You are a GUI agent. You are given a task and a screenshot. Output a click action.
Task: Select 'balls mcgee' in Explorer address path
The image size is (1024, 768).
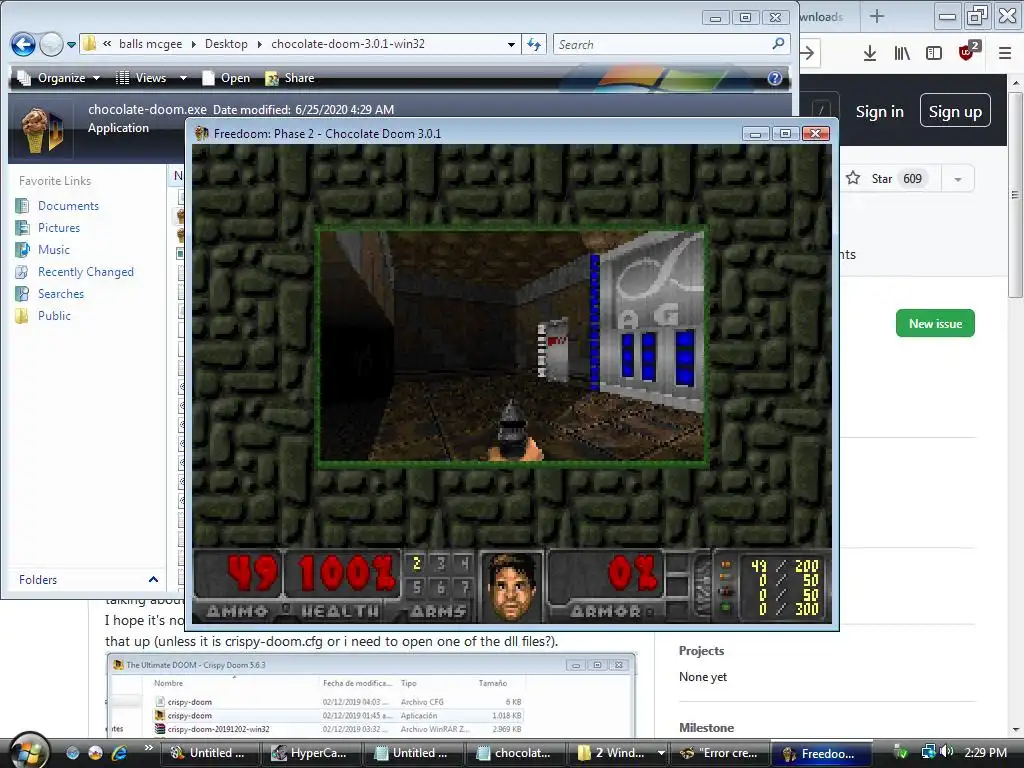click(150, 44)
